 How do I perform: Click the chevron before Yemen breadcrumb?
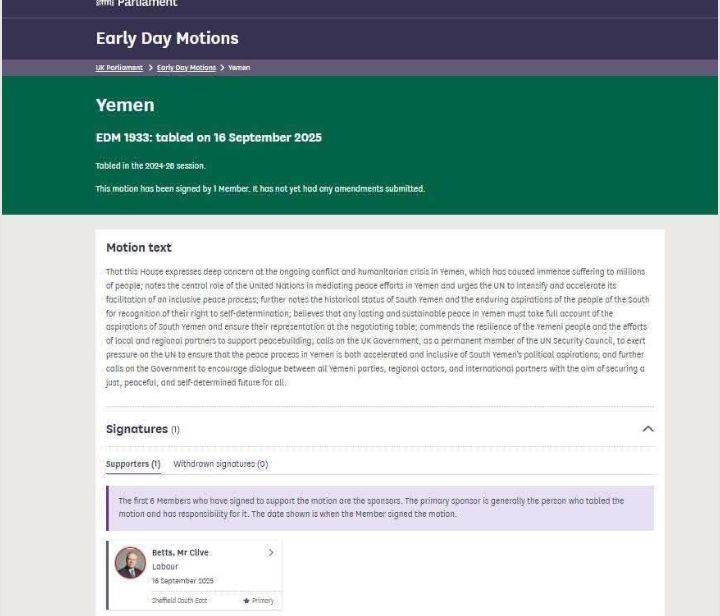tap(222, 68)
